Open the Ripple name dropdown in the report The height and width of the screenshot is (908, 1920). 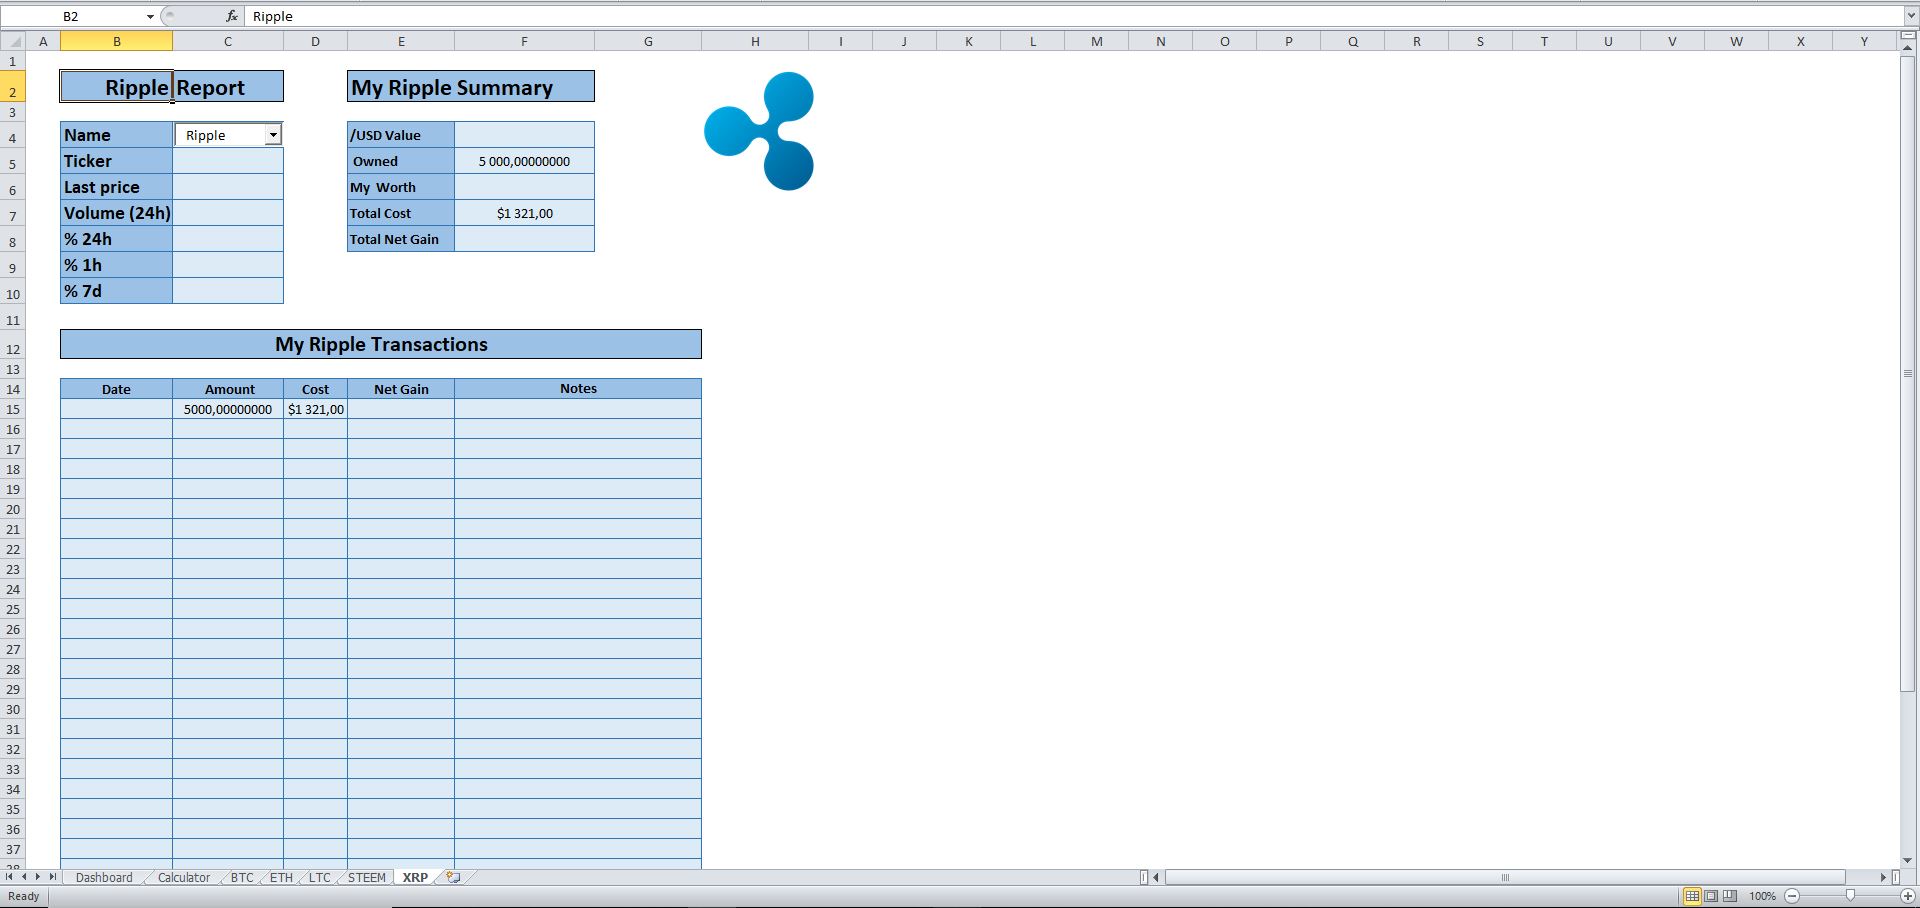point(274,134)
